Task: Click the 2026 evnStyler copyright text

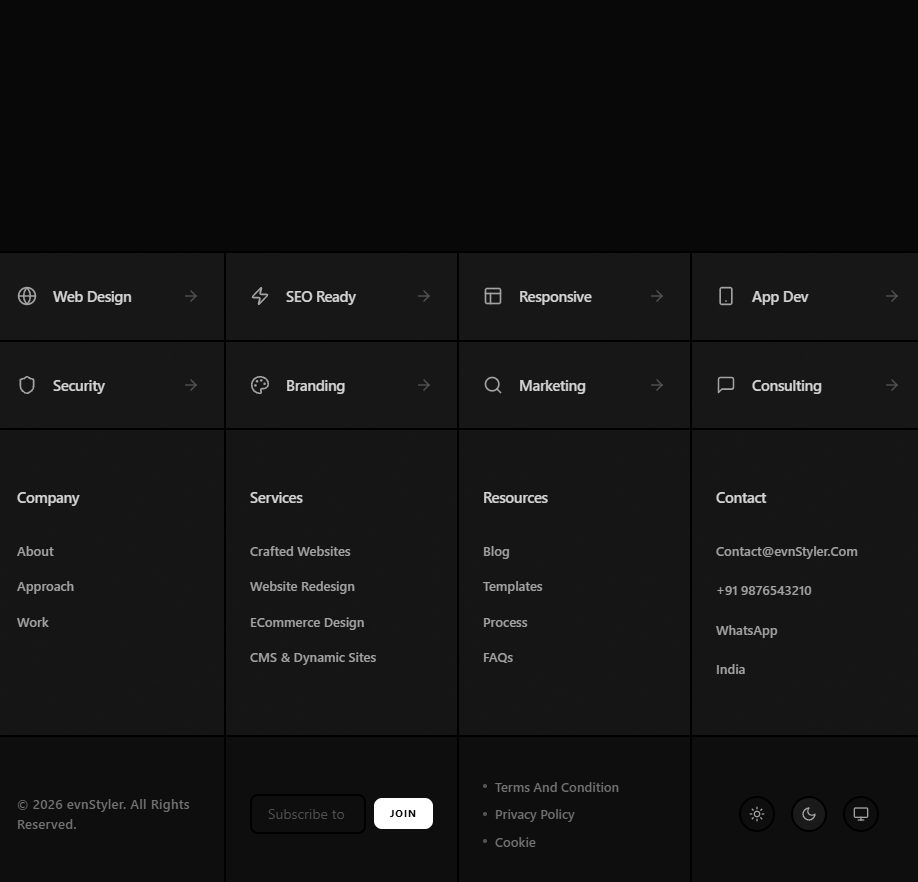Action: pos(103,814)
